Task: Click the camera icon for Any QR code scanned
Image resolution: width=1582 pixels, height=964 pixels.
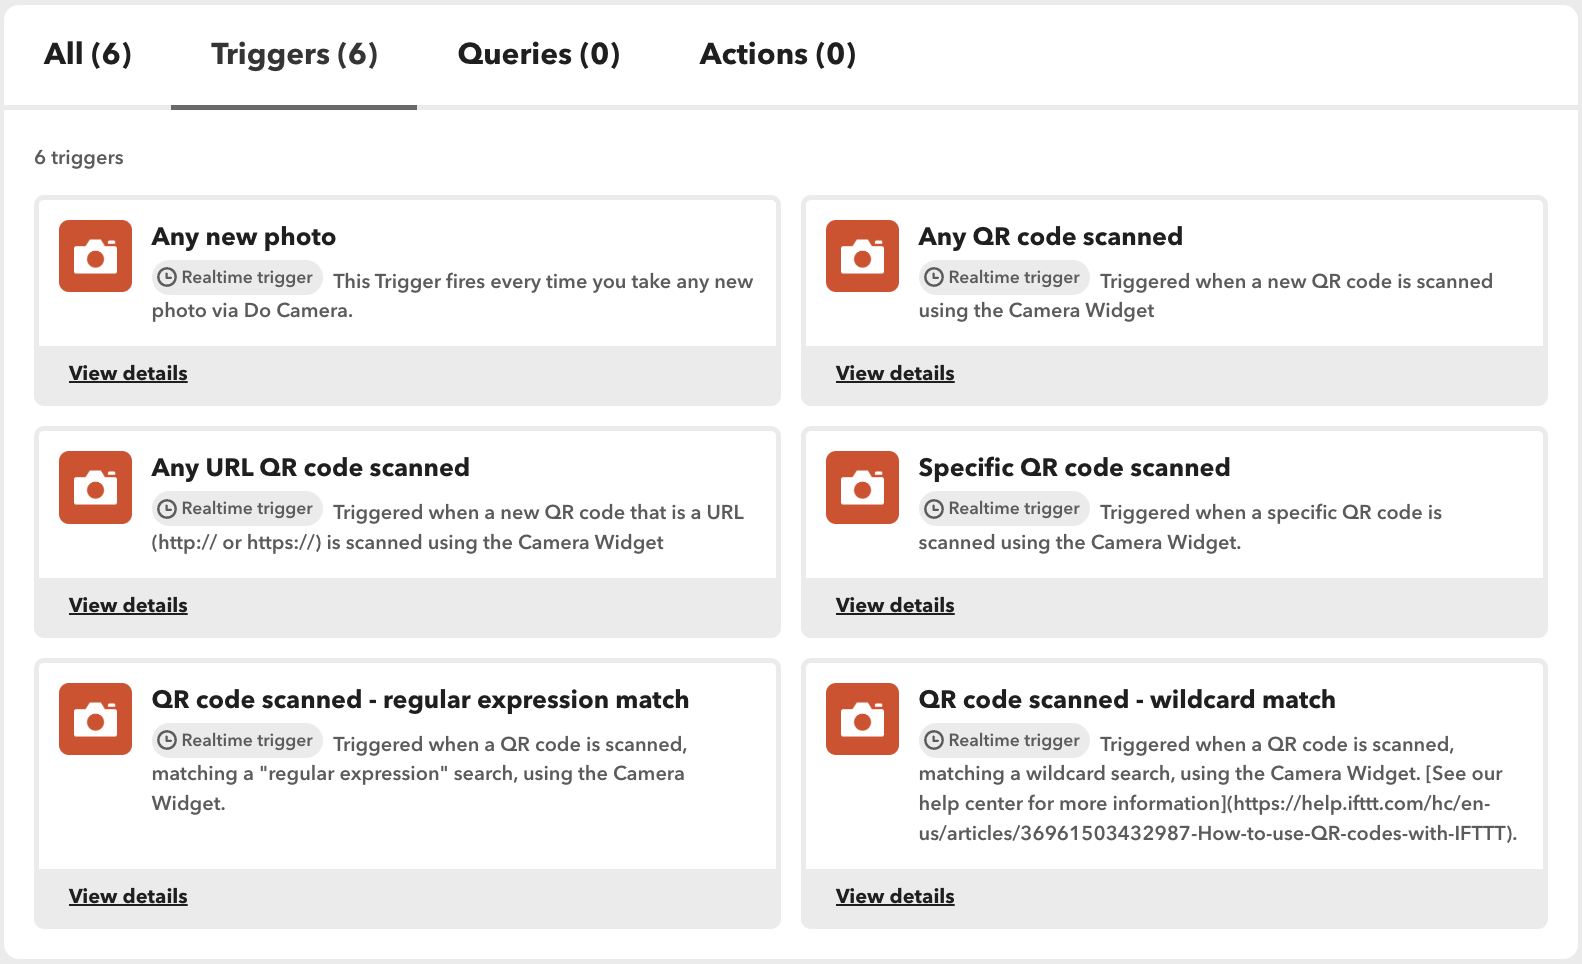Action: click(862, 256)
